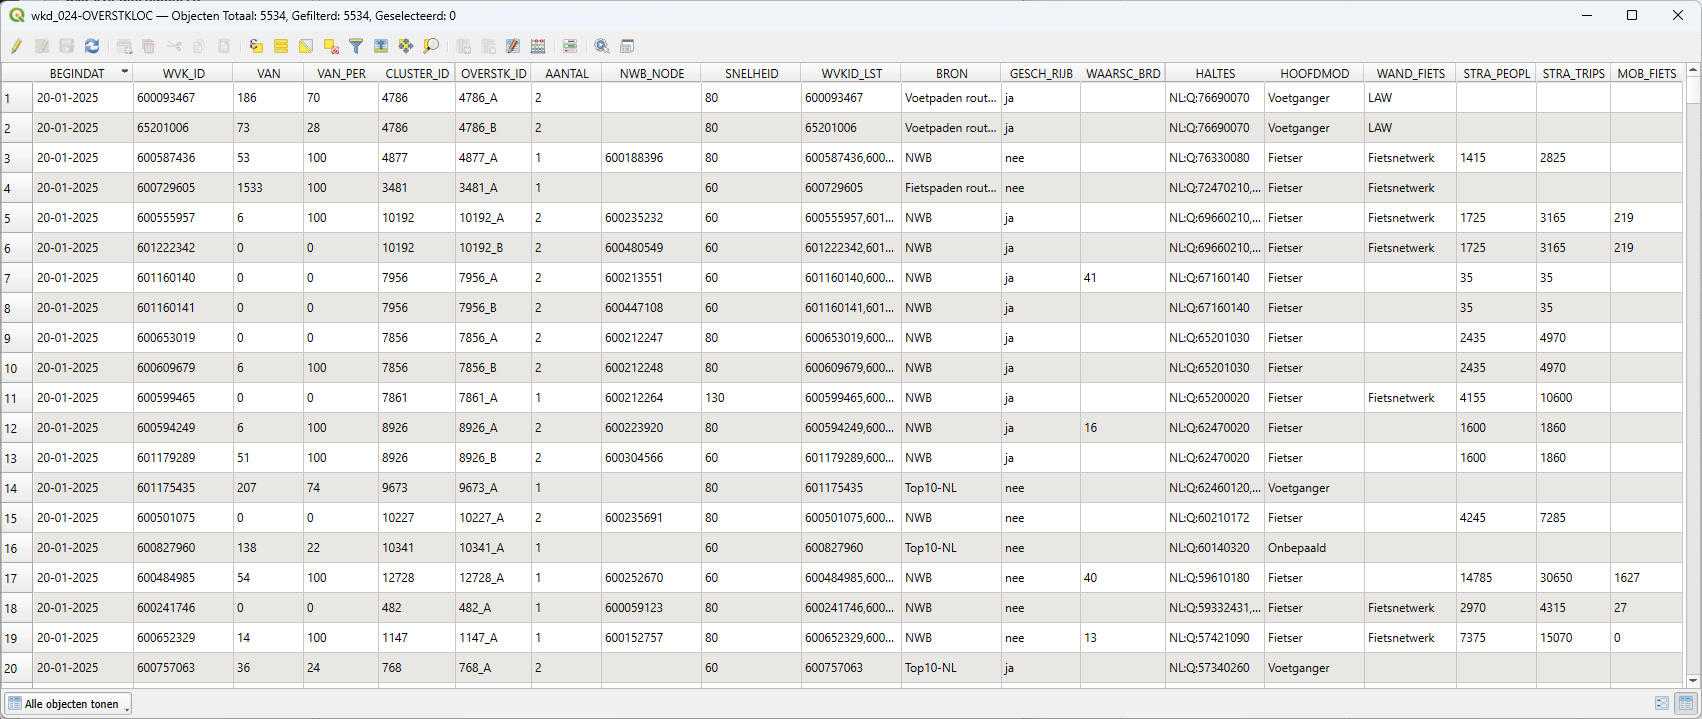Click the new field icon
The width and height of the screenshot is (1702, 719).
click(x=463, y=46)
